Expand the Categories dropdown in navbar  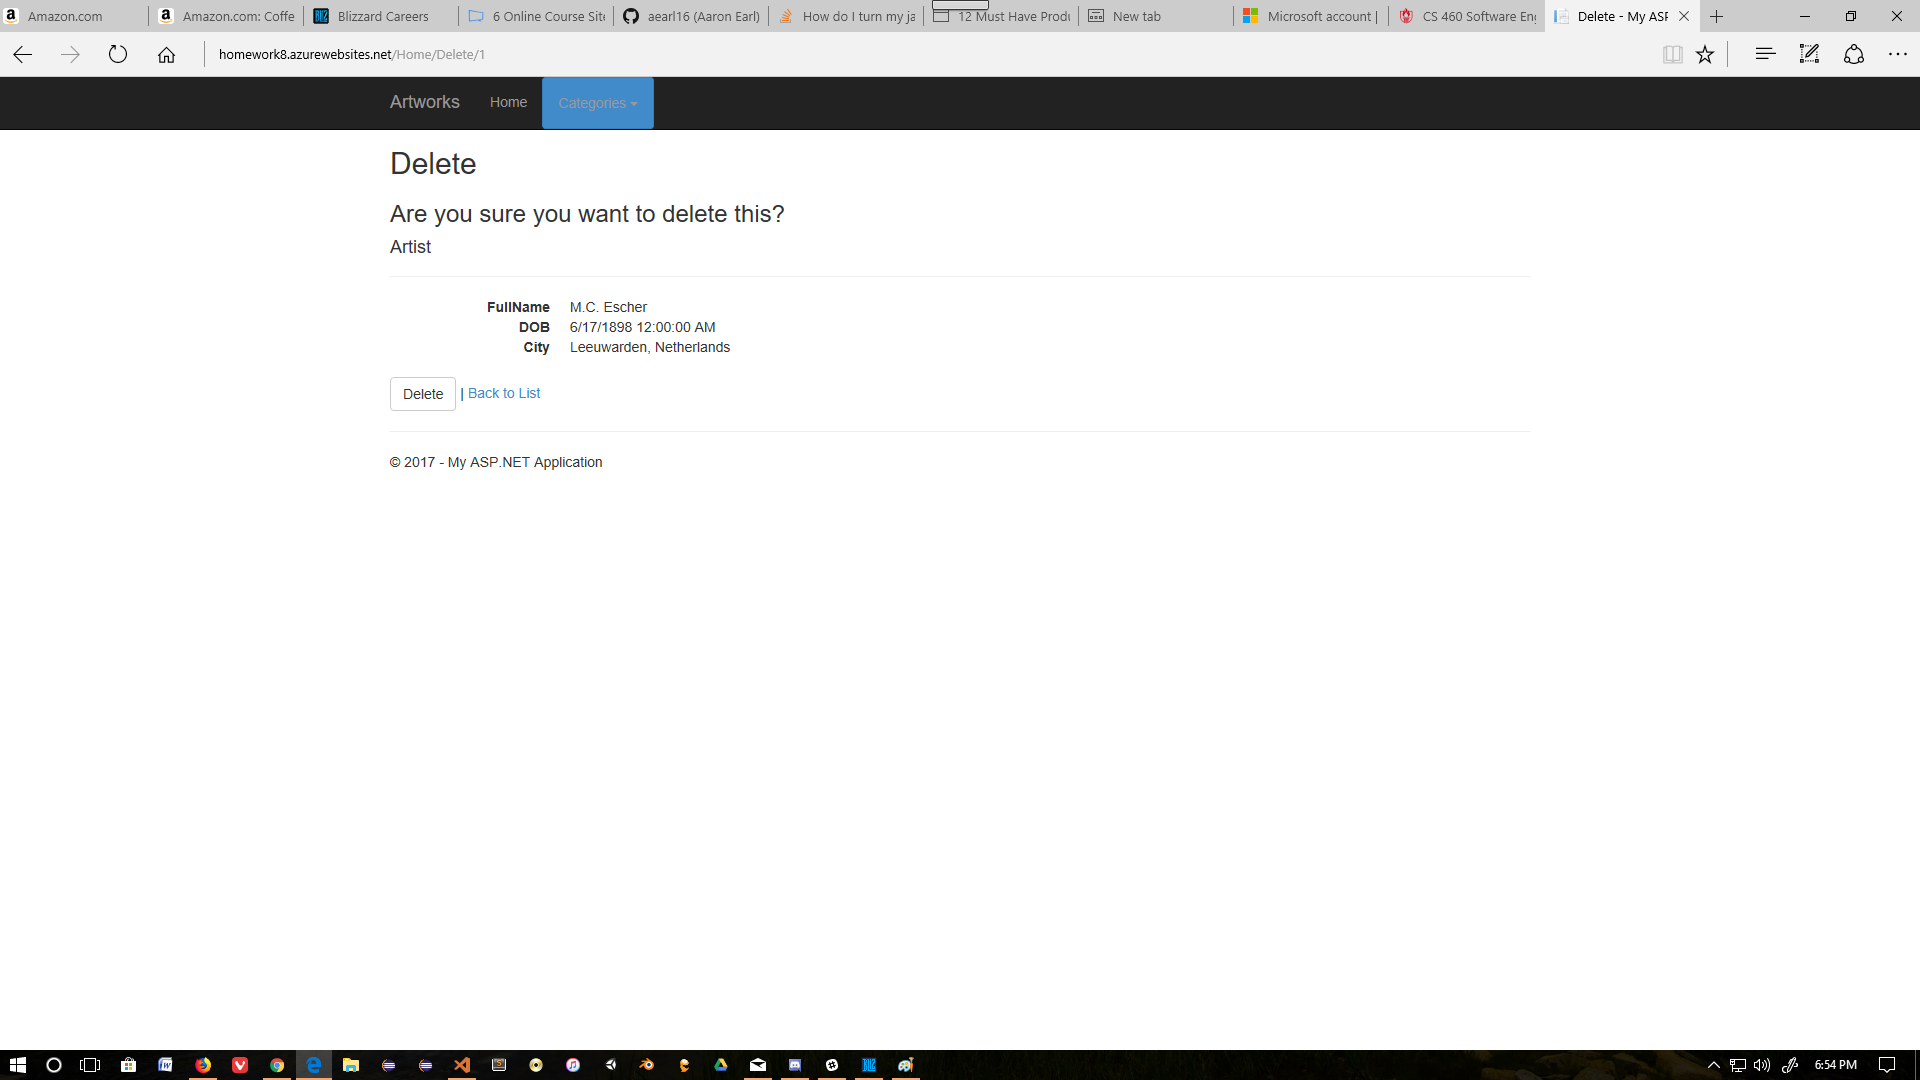[x=597, y=103]
